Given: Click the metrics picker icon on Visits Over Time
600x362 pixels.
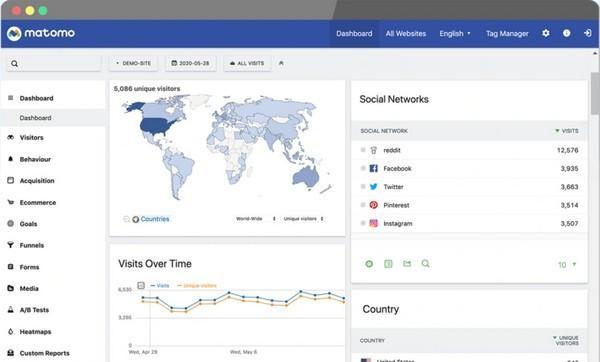Looking at the screenshot, I should tap(141, 285).
